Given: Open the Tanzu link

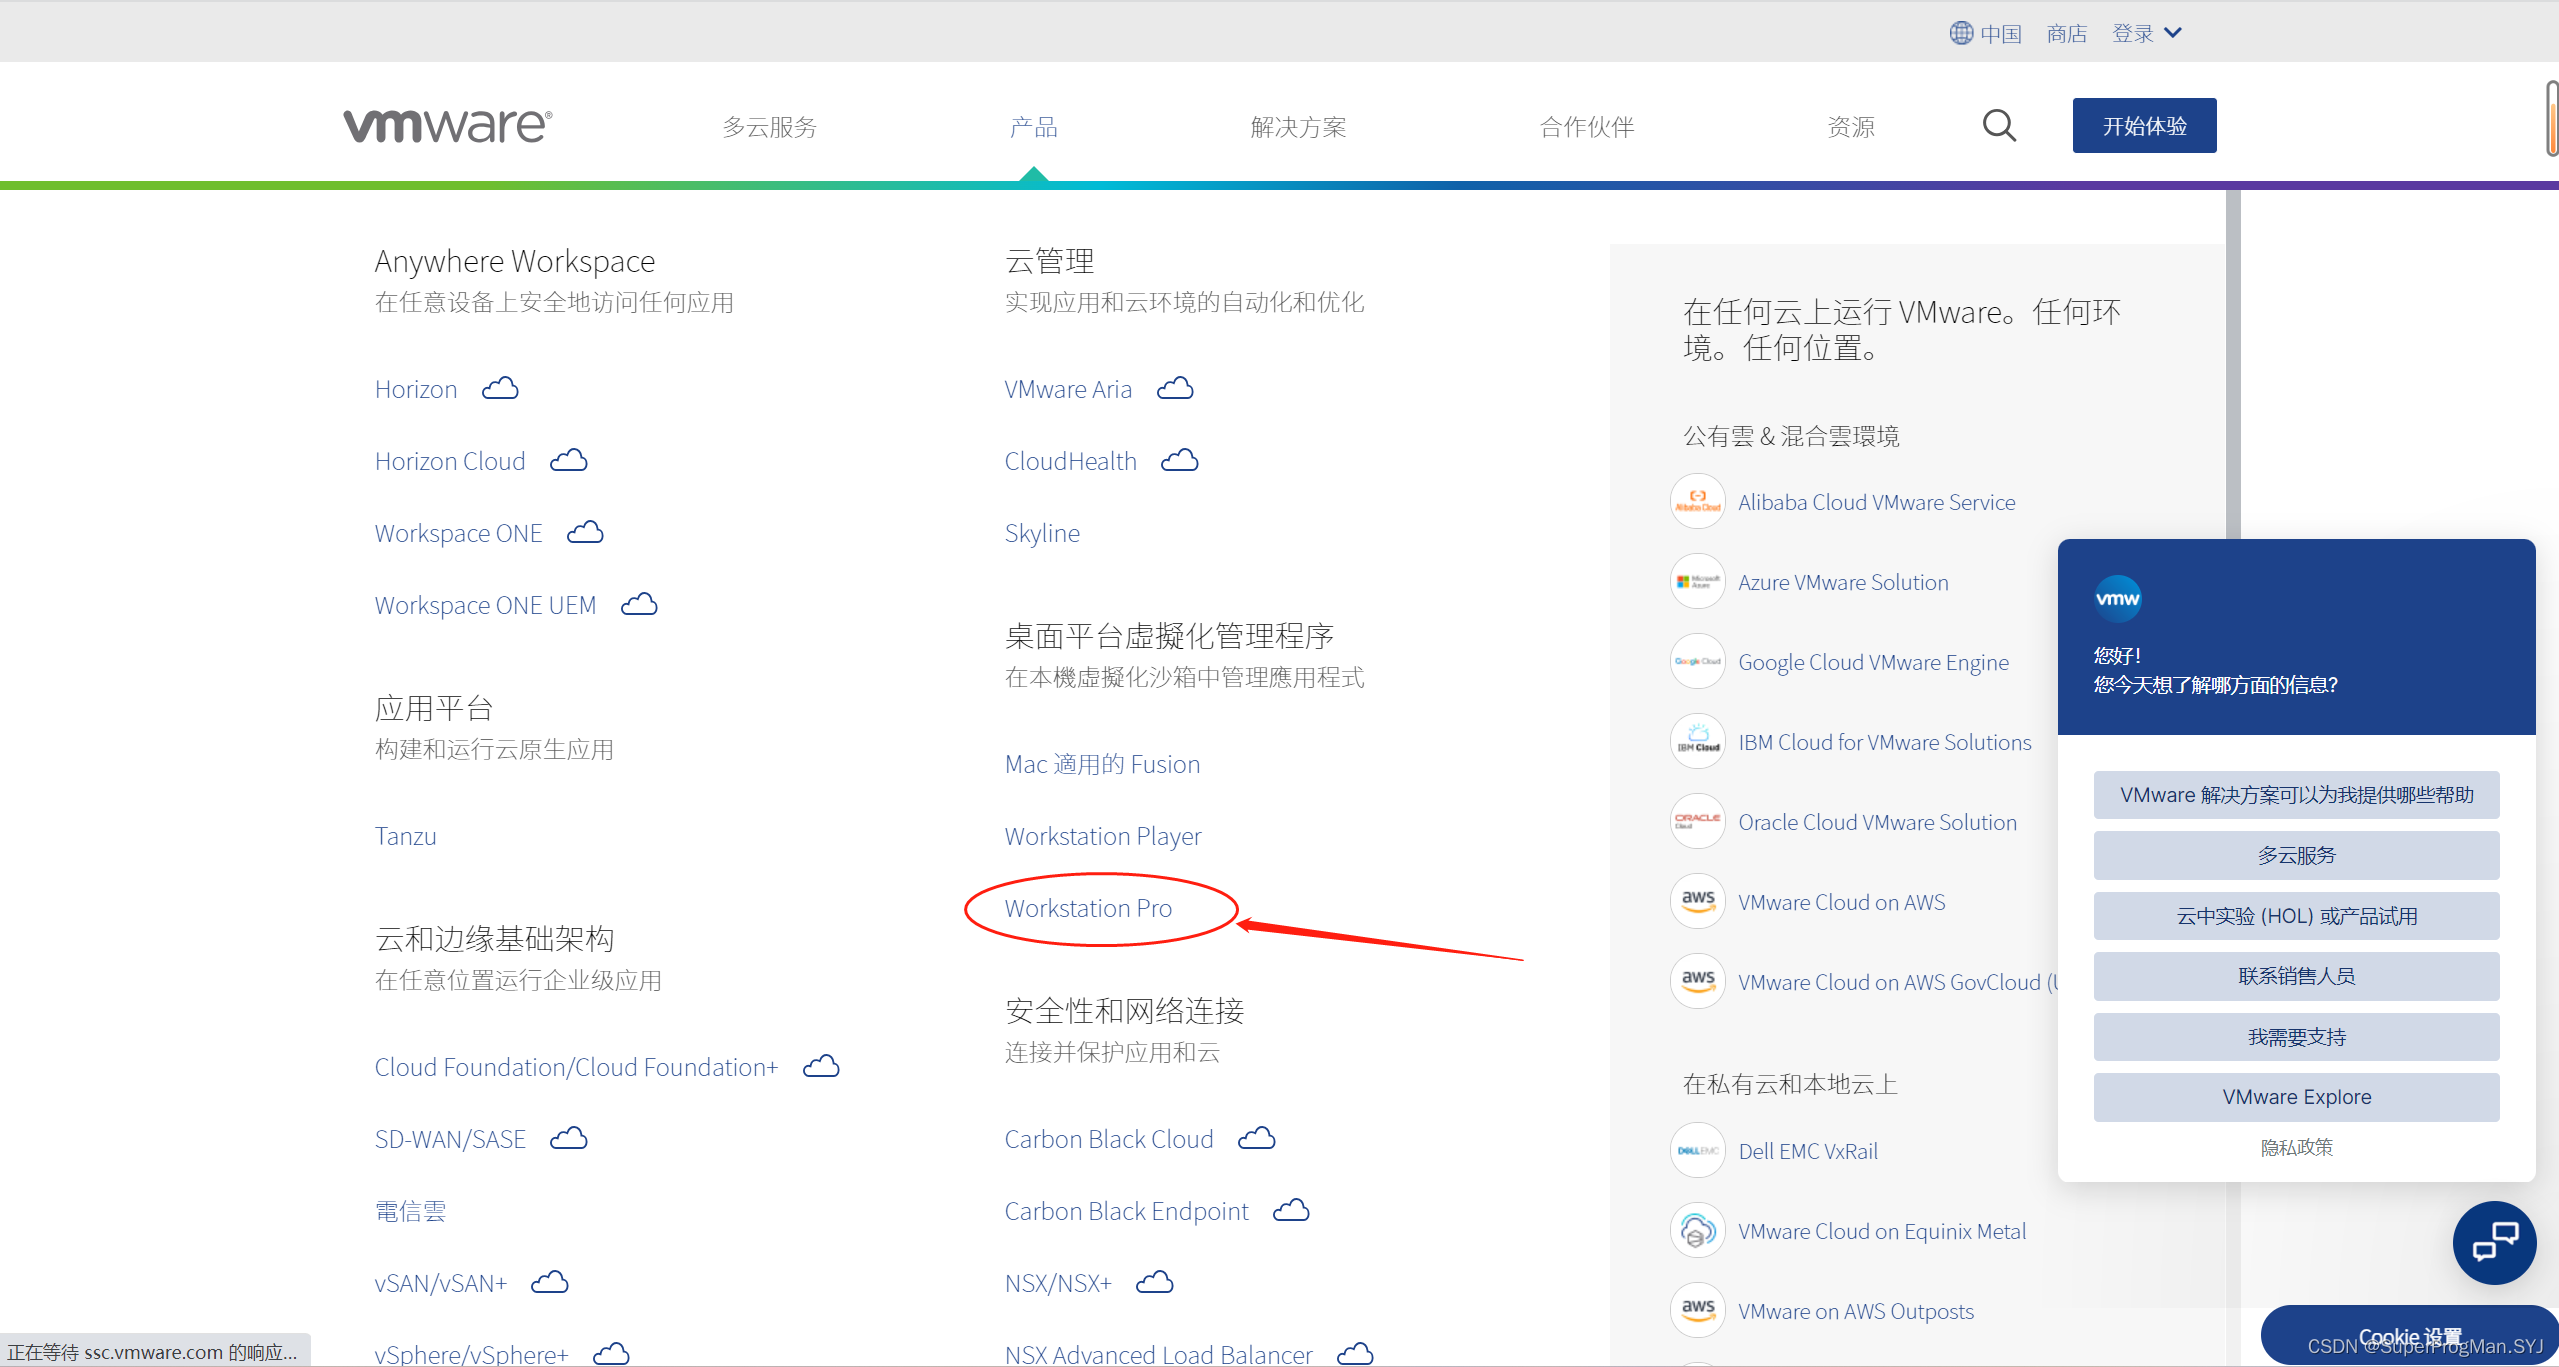Looking at the screenshot, I should tap(405, 836).
